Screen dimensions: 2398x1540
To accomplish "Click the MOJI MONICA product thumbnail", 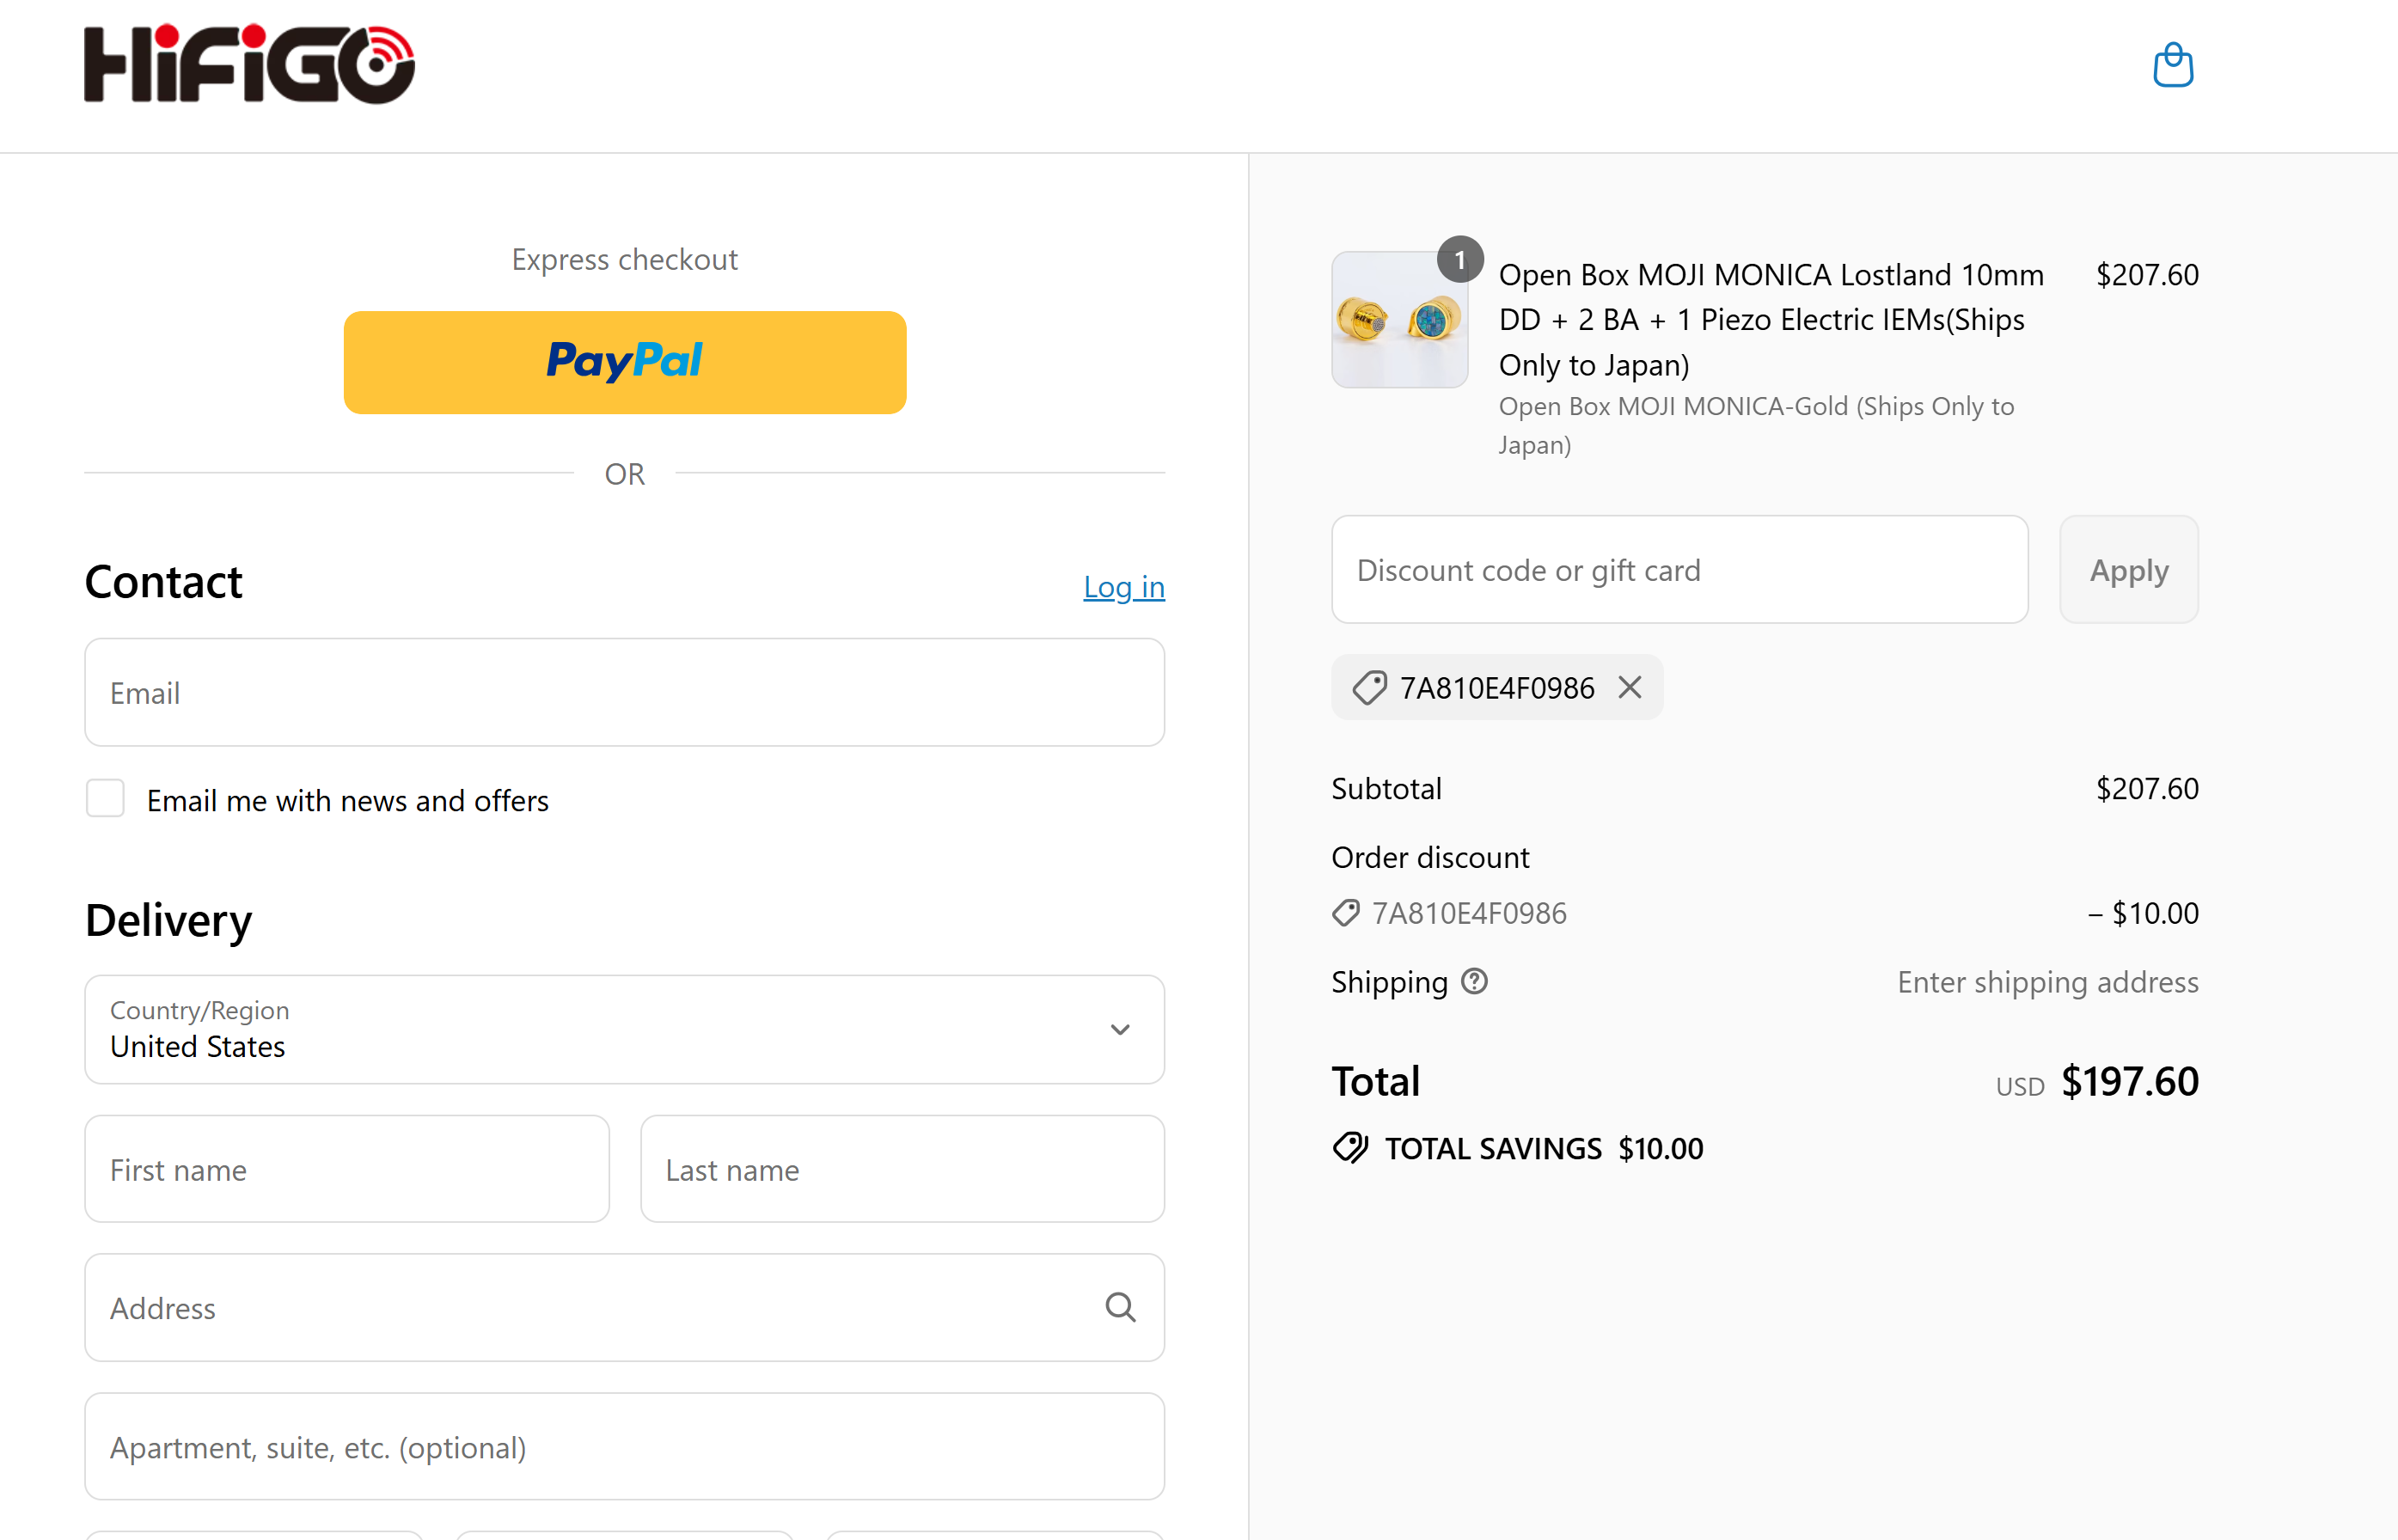I will pyautogui.click(x=1399, y=320).
